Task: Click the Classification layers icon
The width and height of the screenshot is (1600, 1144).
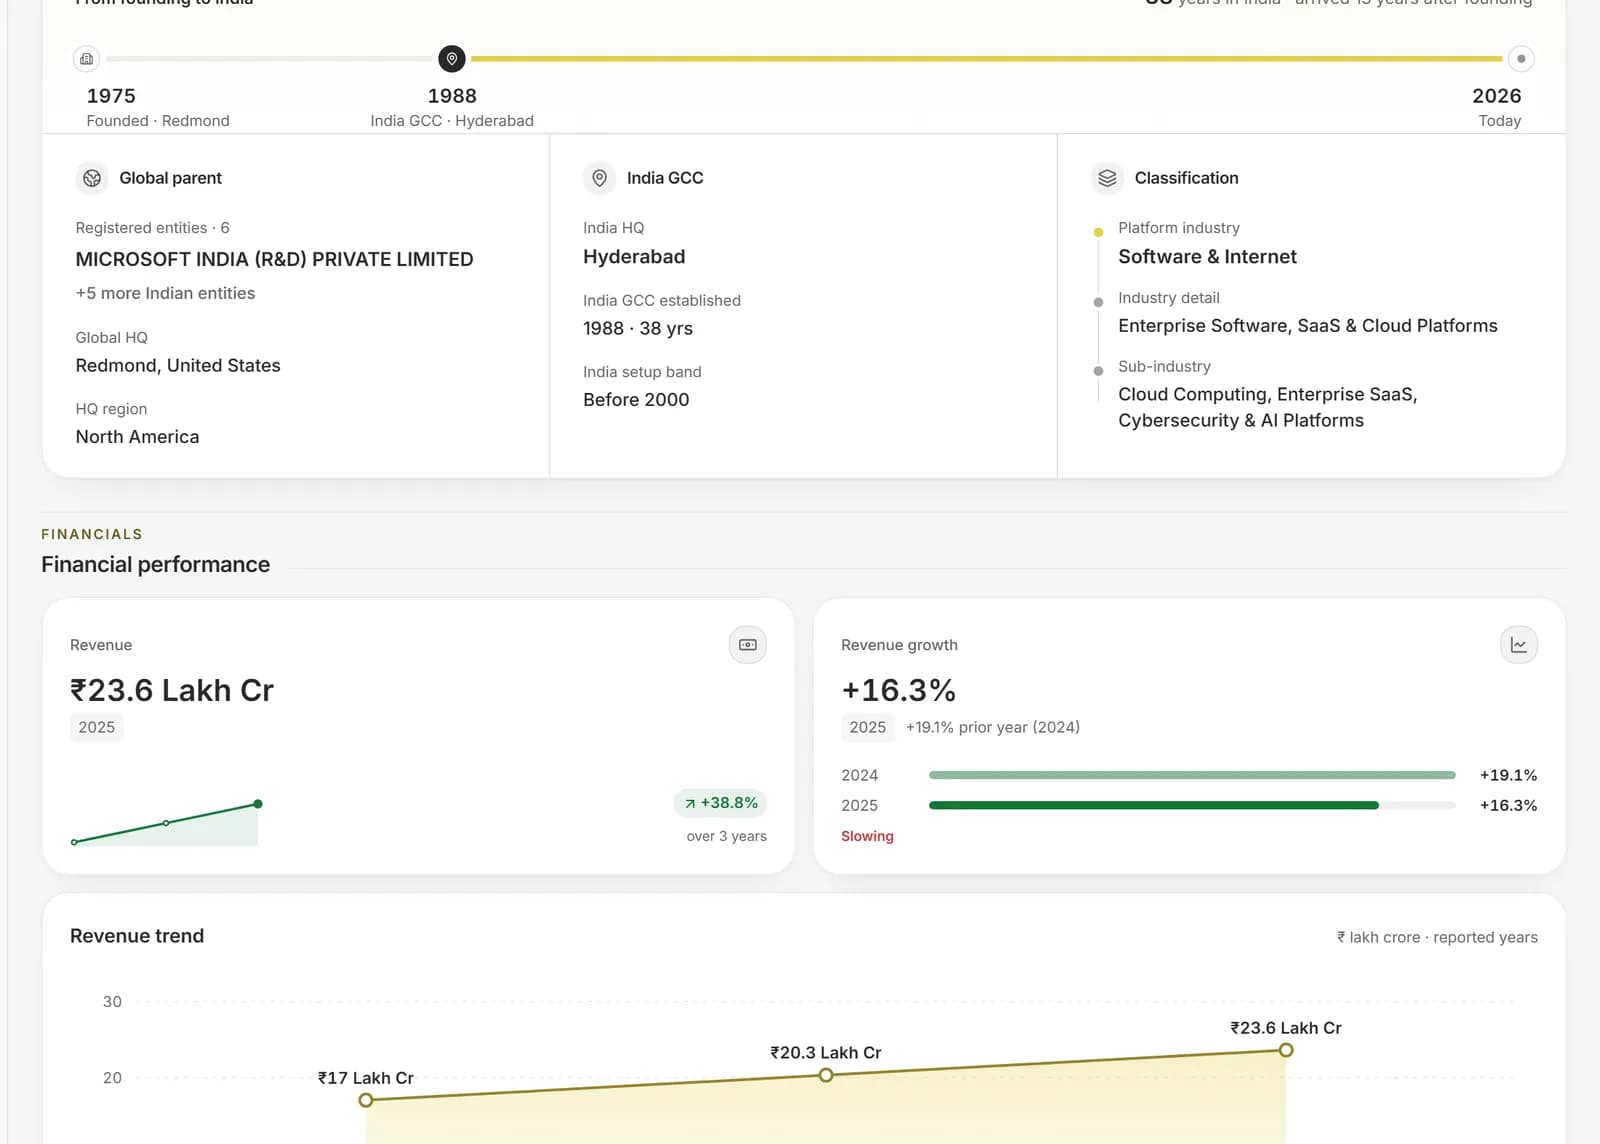Action: tap(1107, 178)
